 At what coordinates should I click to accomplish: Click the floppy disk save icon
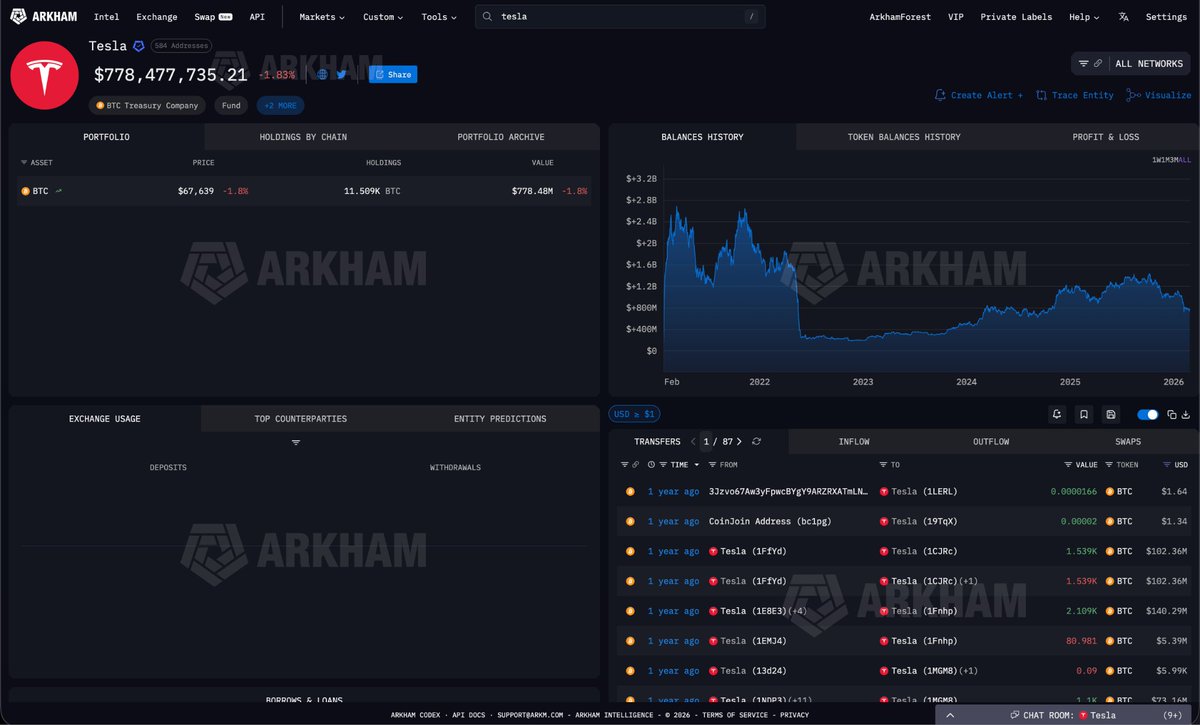point(1111,414)
